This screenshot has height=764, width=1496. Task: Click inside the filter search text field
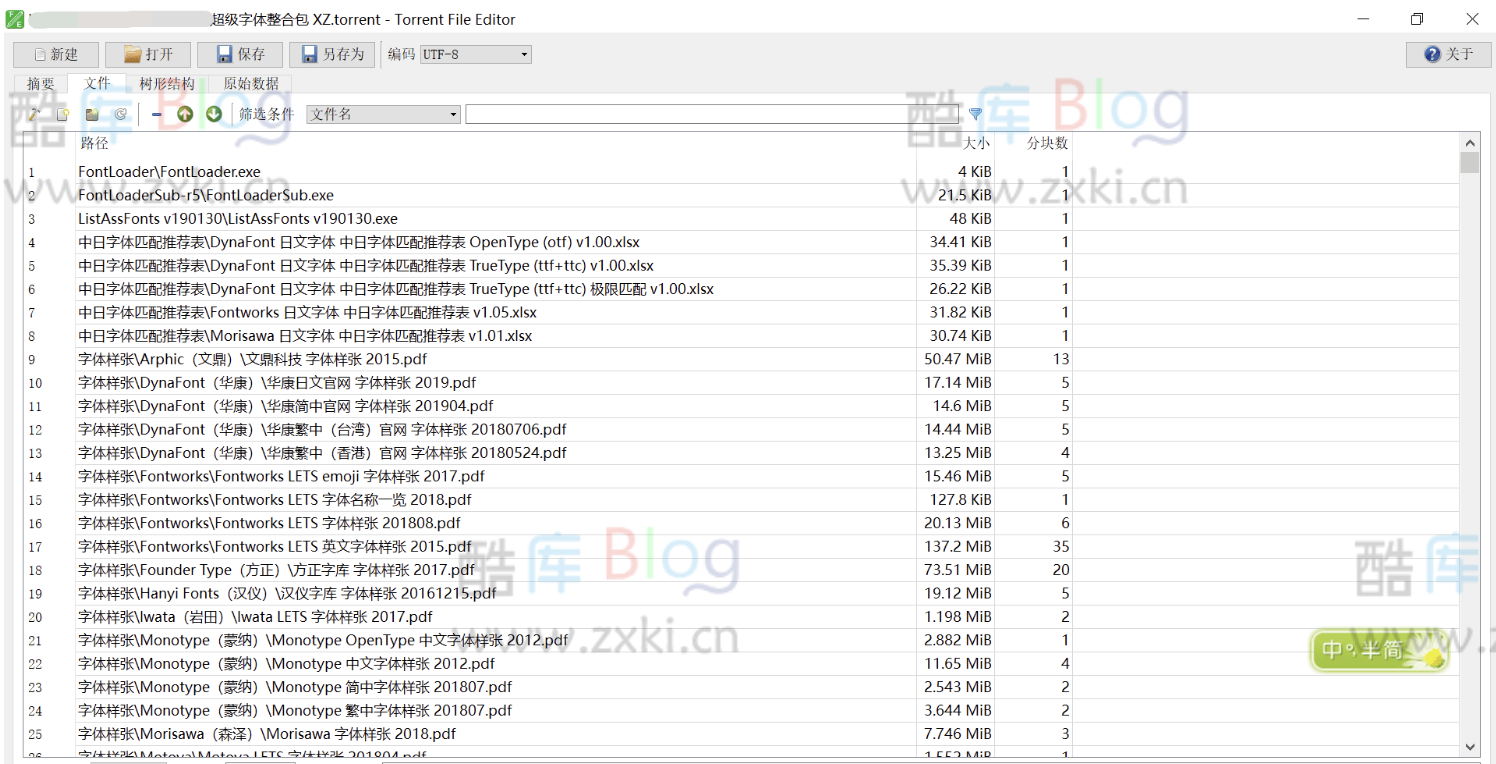tap(710, 113)
